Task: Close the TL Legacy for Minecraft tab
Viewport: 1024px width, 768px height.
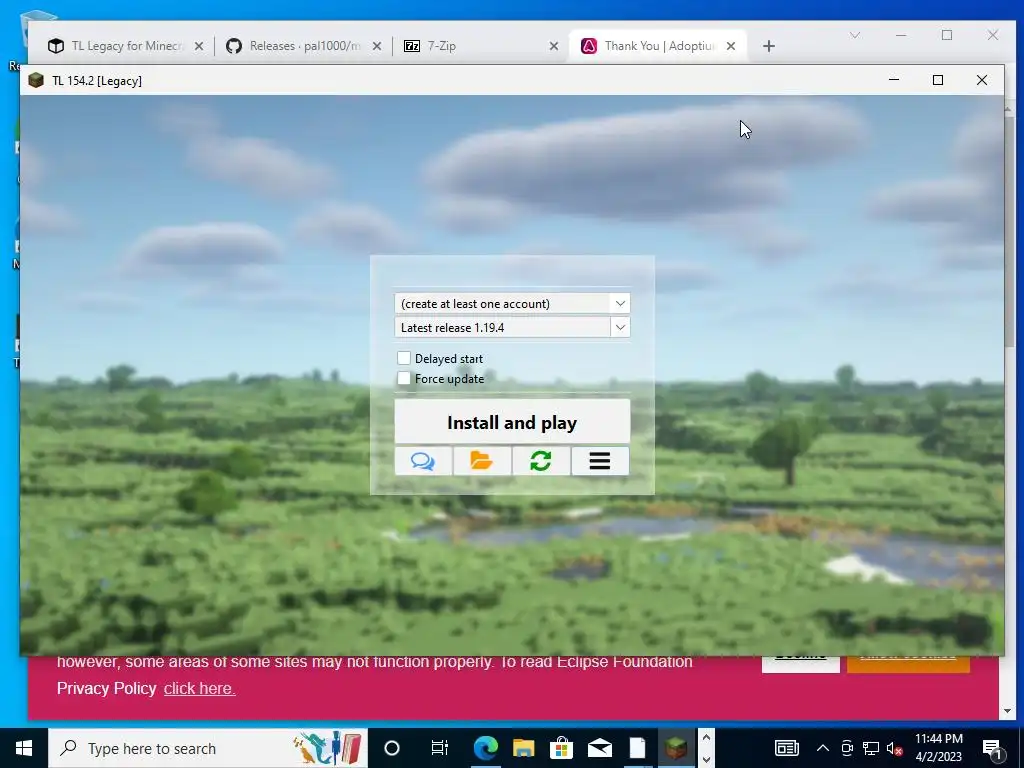Action: pos(199,46)
